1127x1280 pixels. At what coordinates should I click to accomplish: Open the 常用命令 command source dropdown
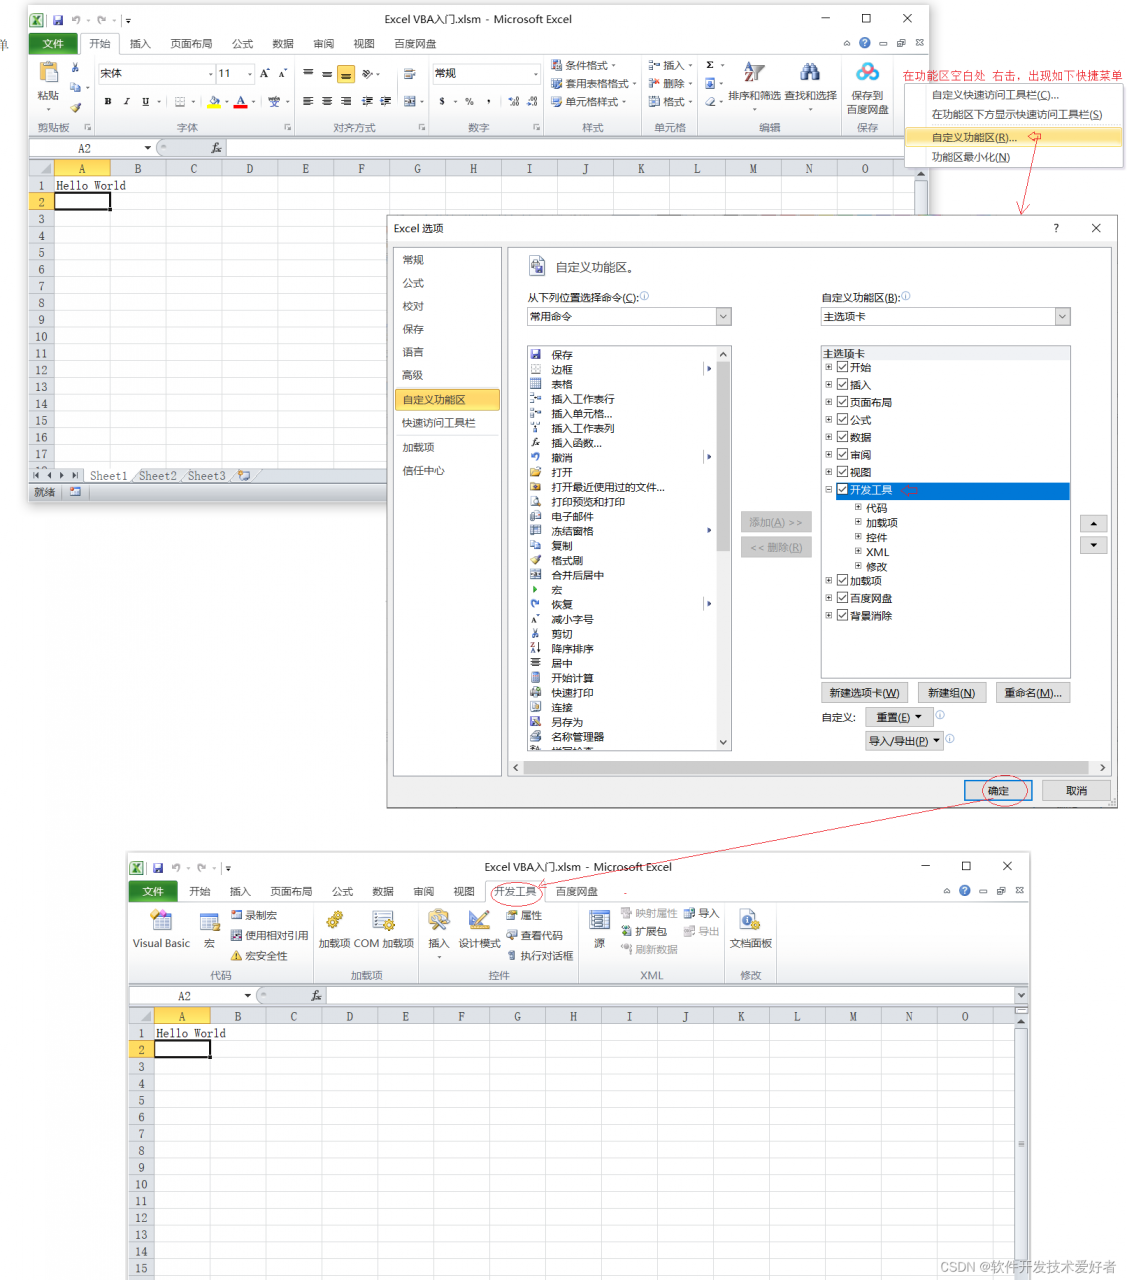tap(629, 317)
